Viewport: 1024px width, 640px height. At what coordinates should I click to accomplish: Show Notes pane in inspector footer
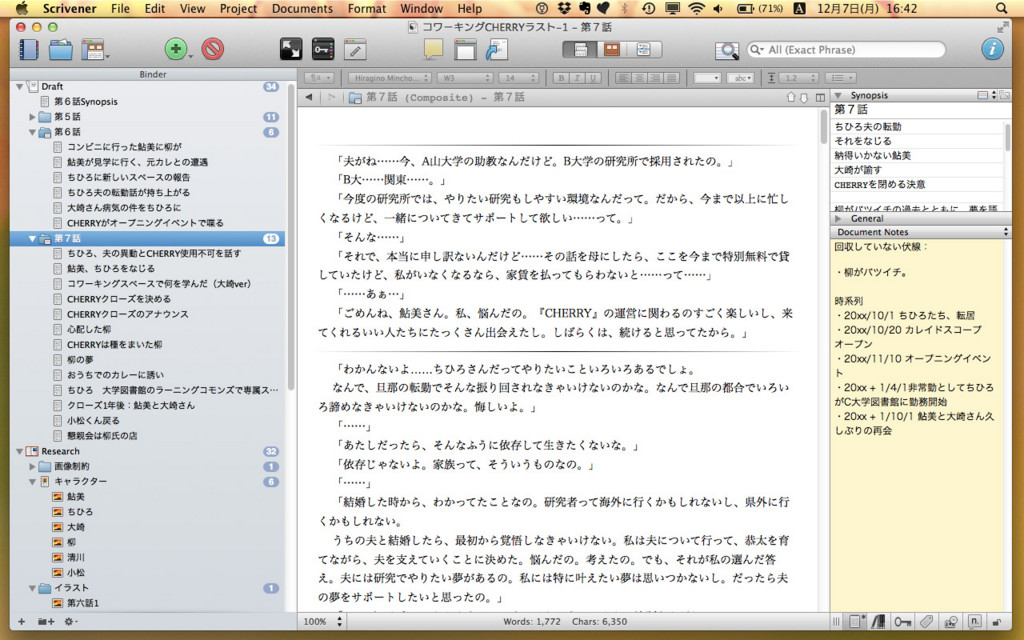[855, 622]
